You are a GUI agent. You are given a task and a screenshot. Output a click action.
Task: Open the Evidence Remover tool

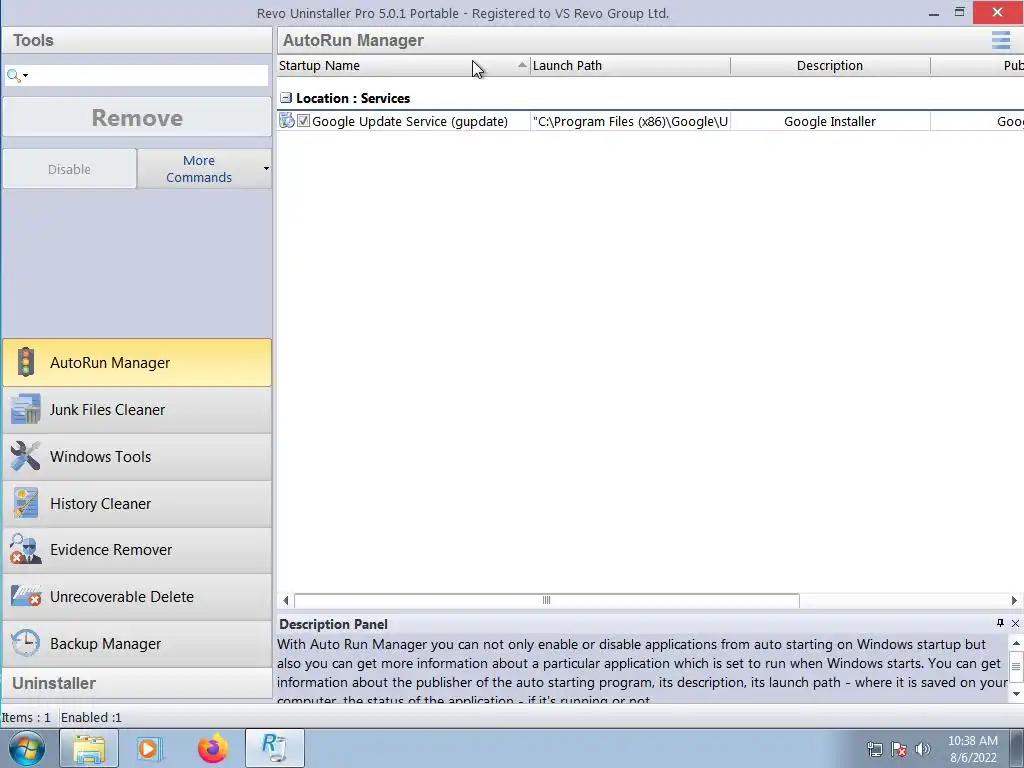(136, 550)
